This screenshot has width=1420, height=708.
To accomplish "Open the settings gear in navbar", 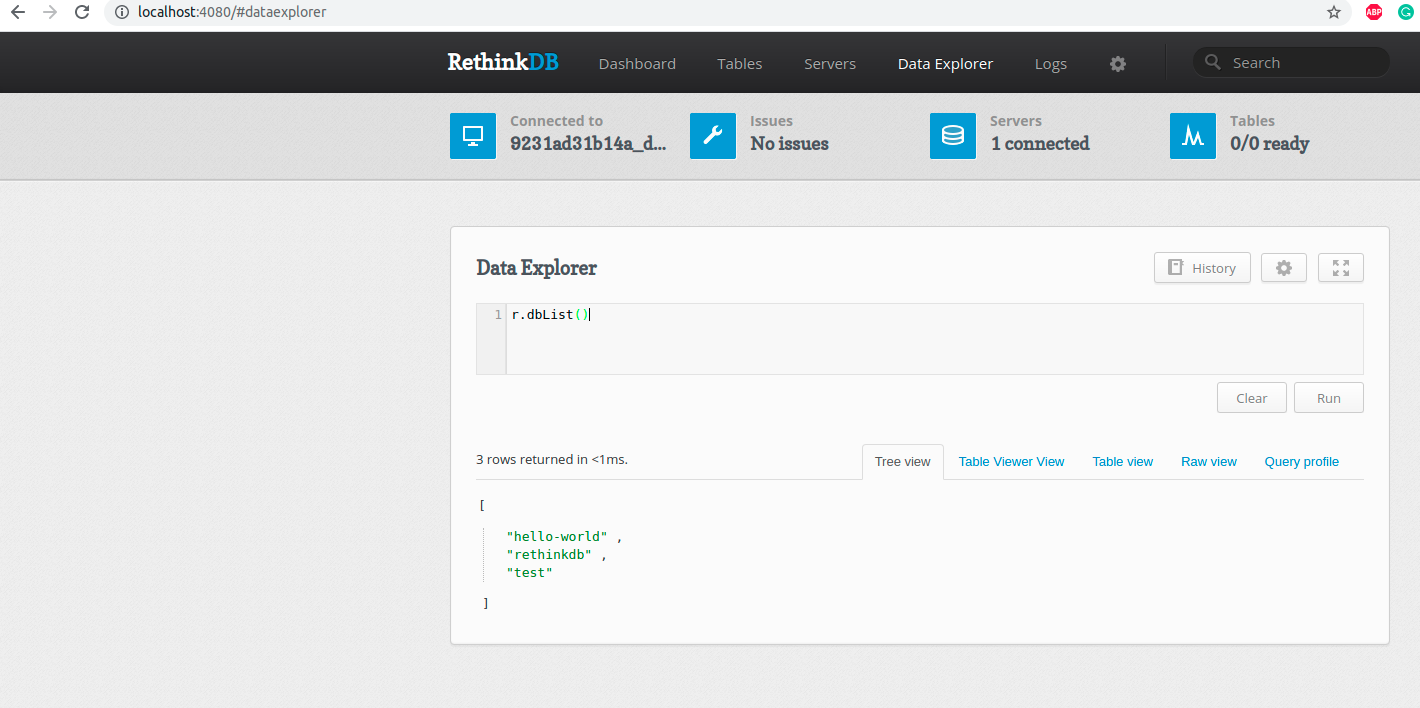I will (1118, 63).
